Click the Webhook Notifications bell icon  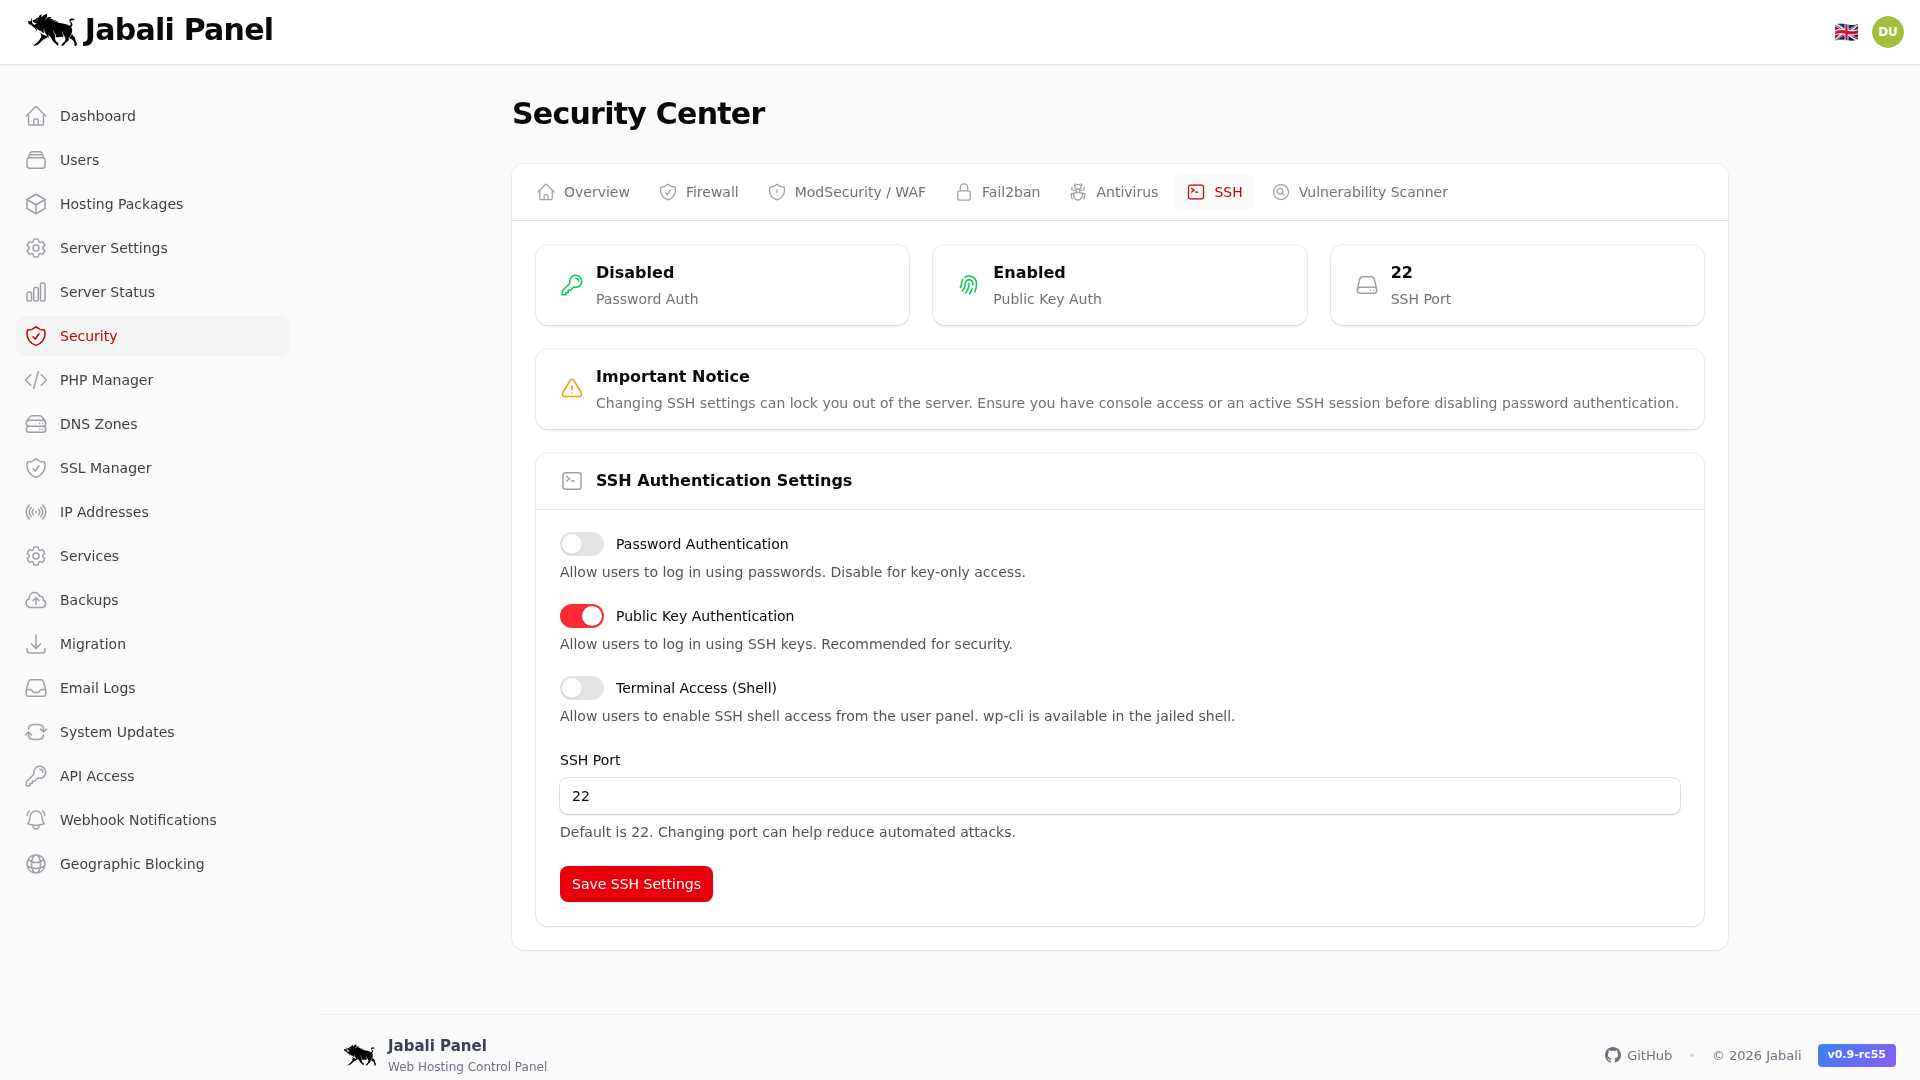click(x=36, y=820)
